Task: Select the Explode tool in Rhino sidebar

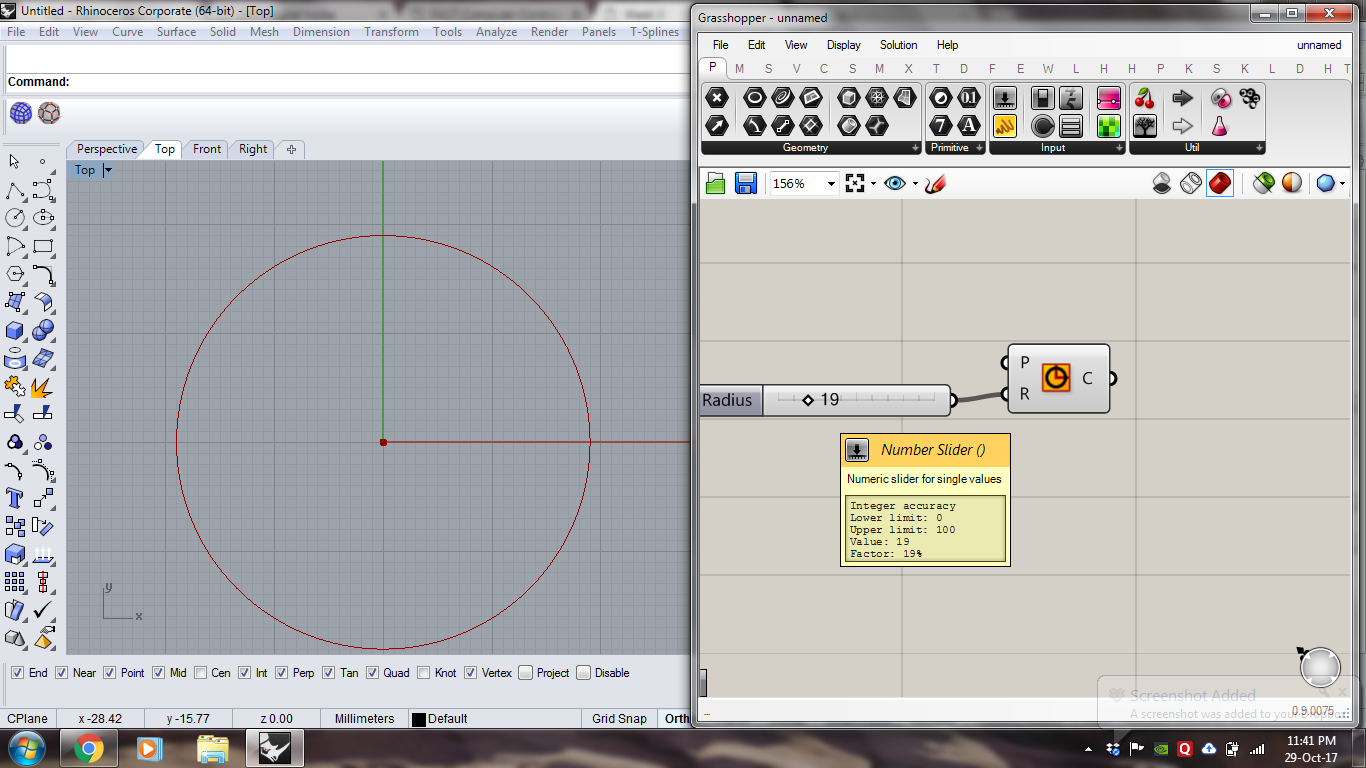Action: click(43, 386)
